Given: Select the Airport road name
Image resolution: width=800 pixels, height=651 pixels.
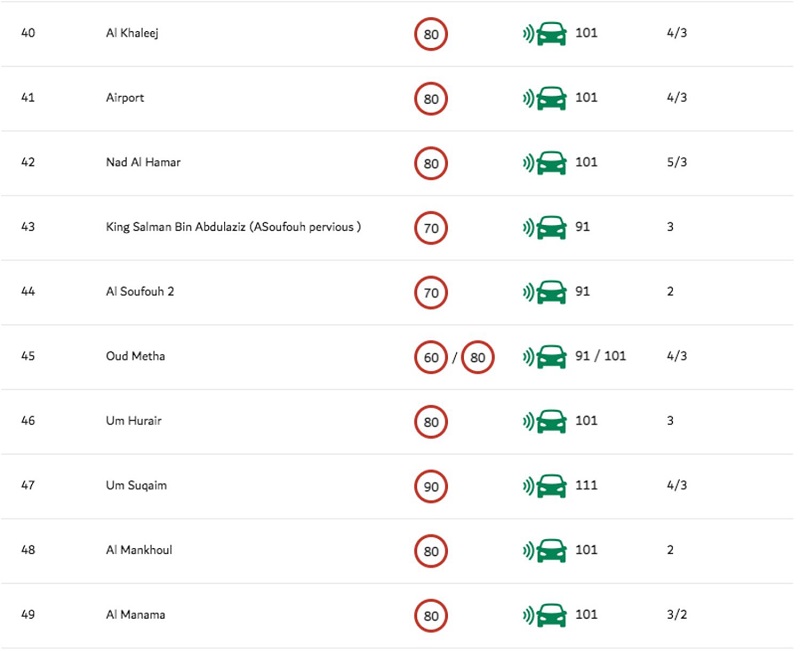Looking at the screenshot, I should click(x=125, y=98).
